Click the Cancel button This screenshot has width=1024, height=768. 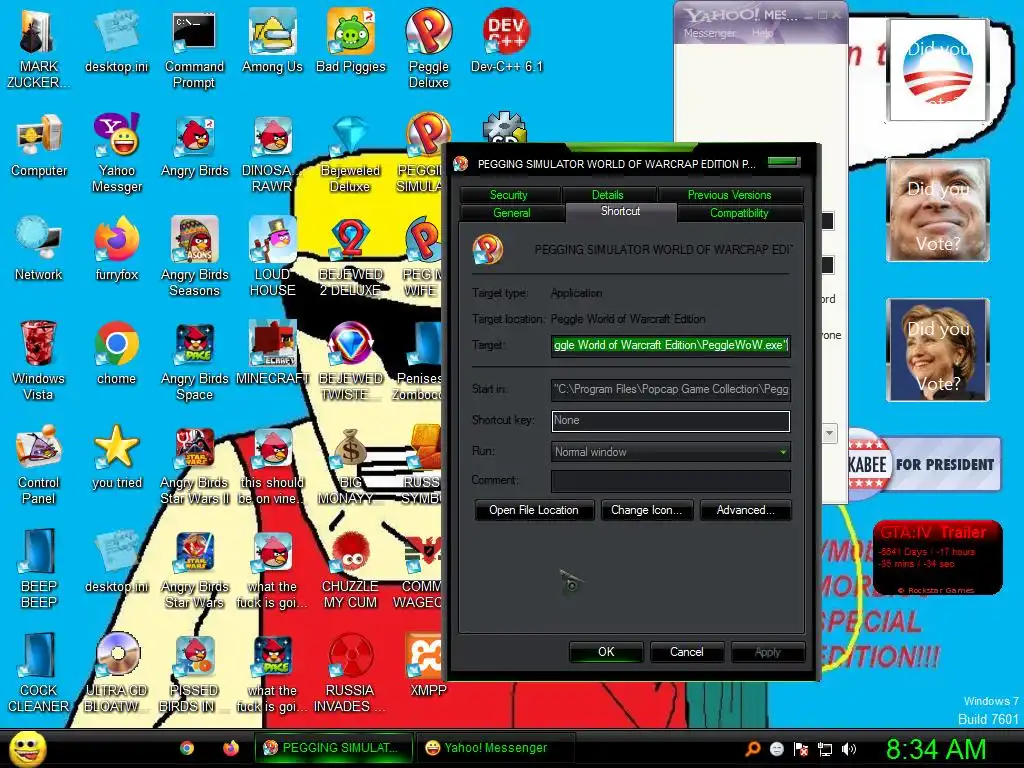tap(686, 652)
